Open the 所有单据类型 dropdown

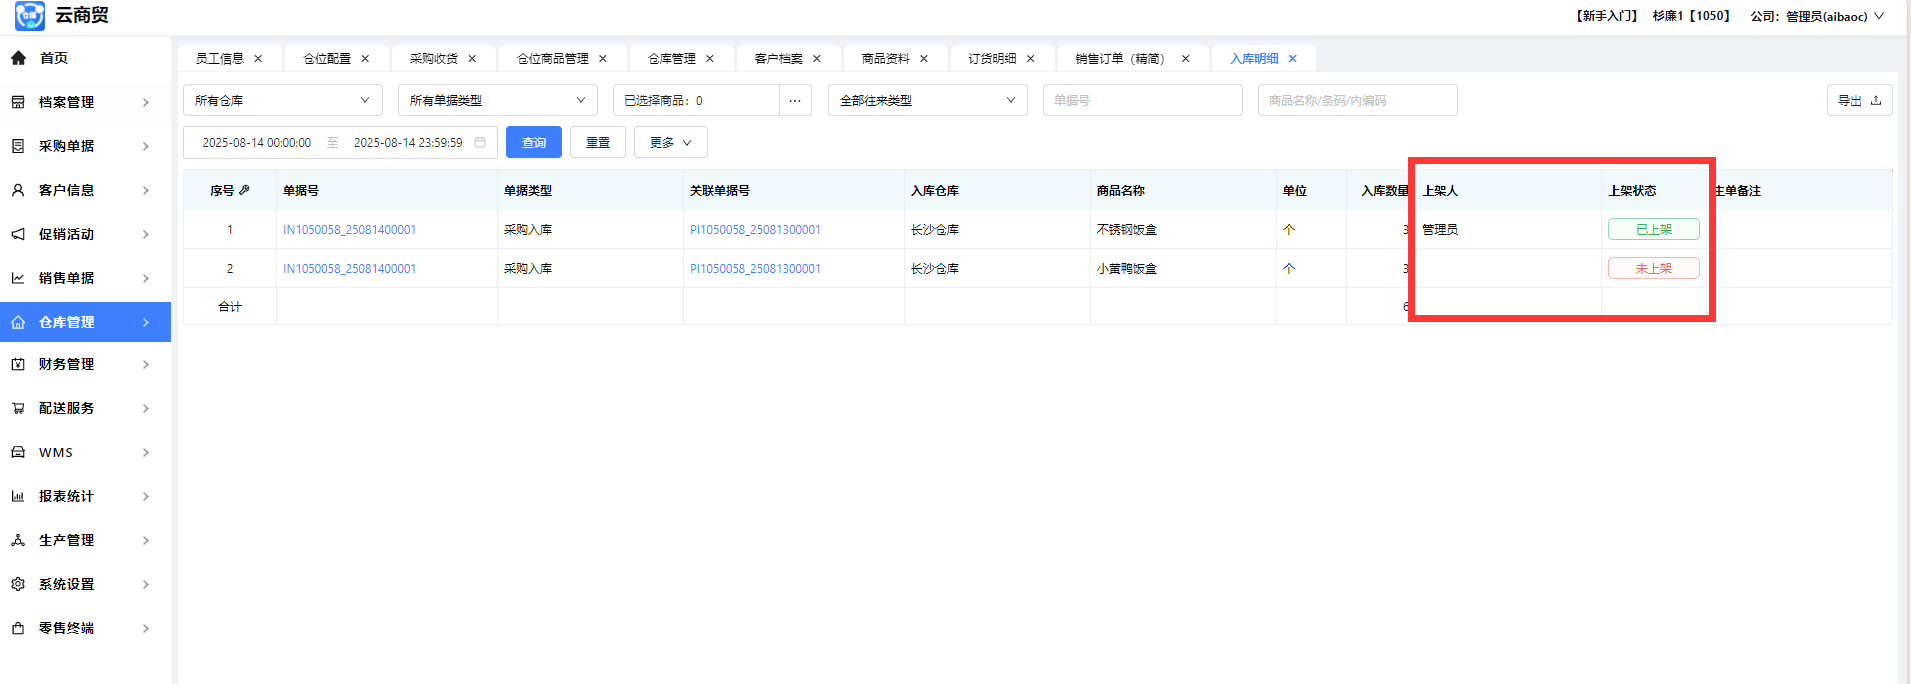coord(497,100)
